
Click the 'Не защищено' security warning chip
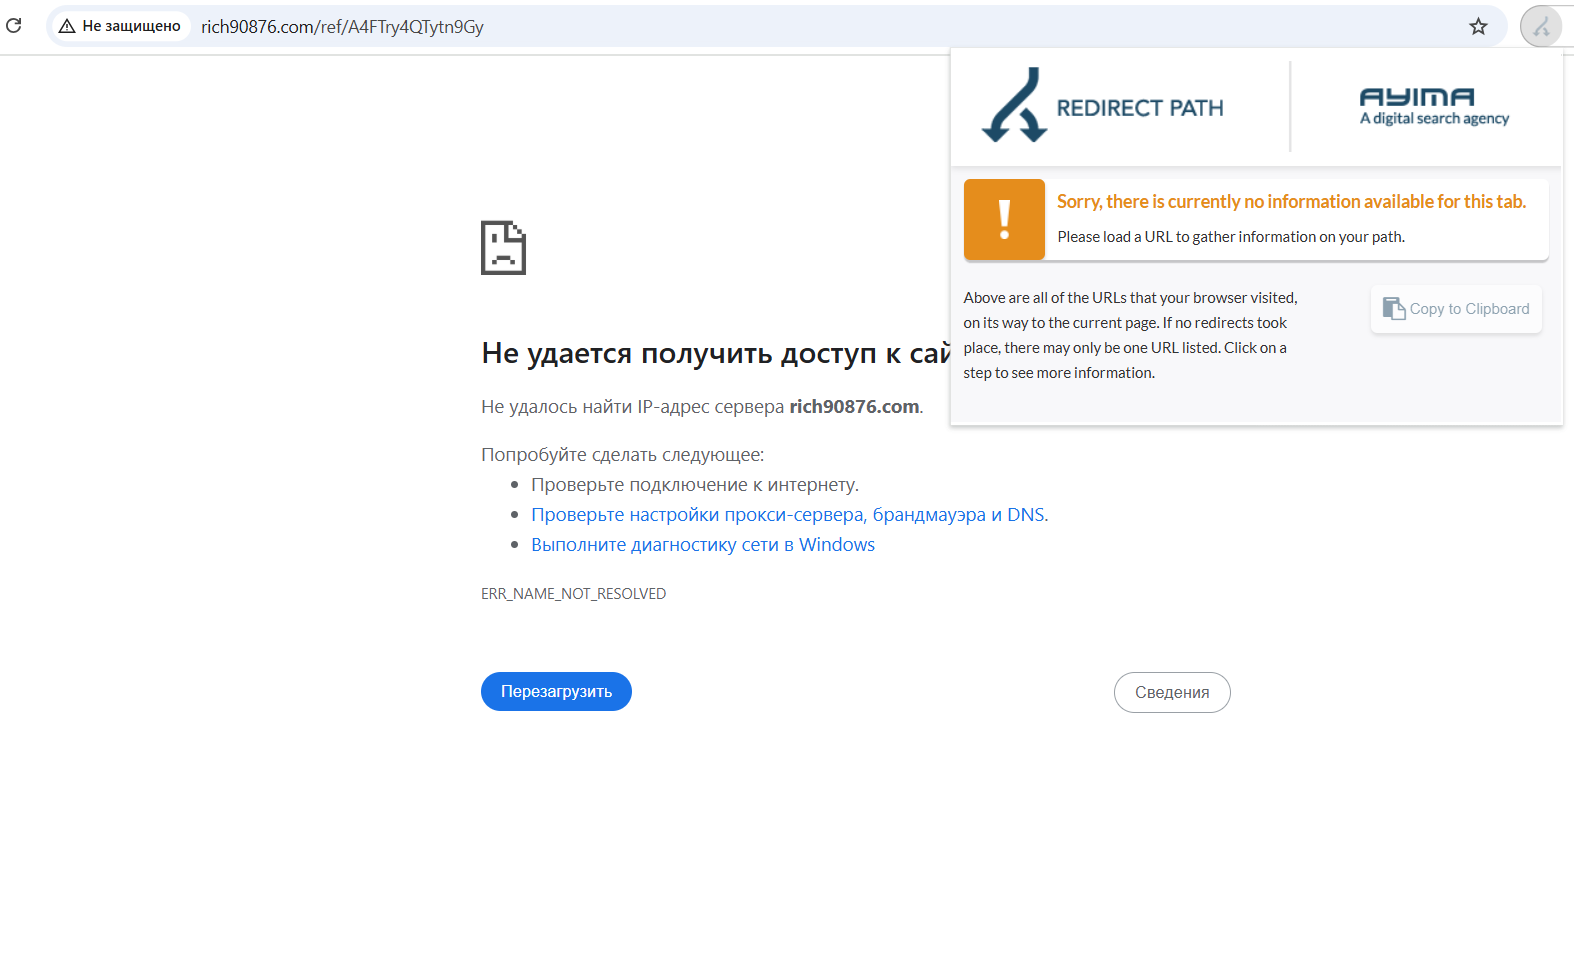(x=120, y=26)
